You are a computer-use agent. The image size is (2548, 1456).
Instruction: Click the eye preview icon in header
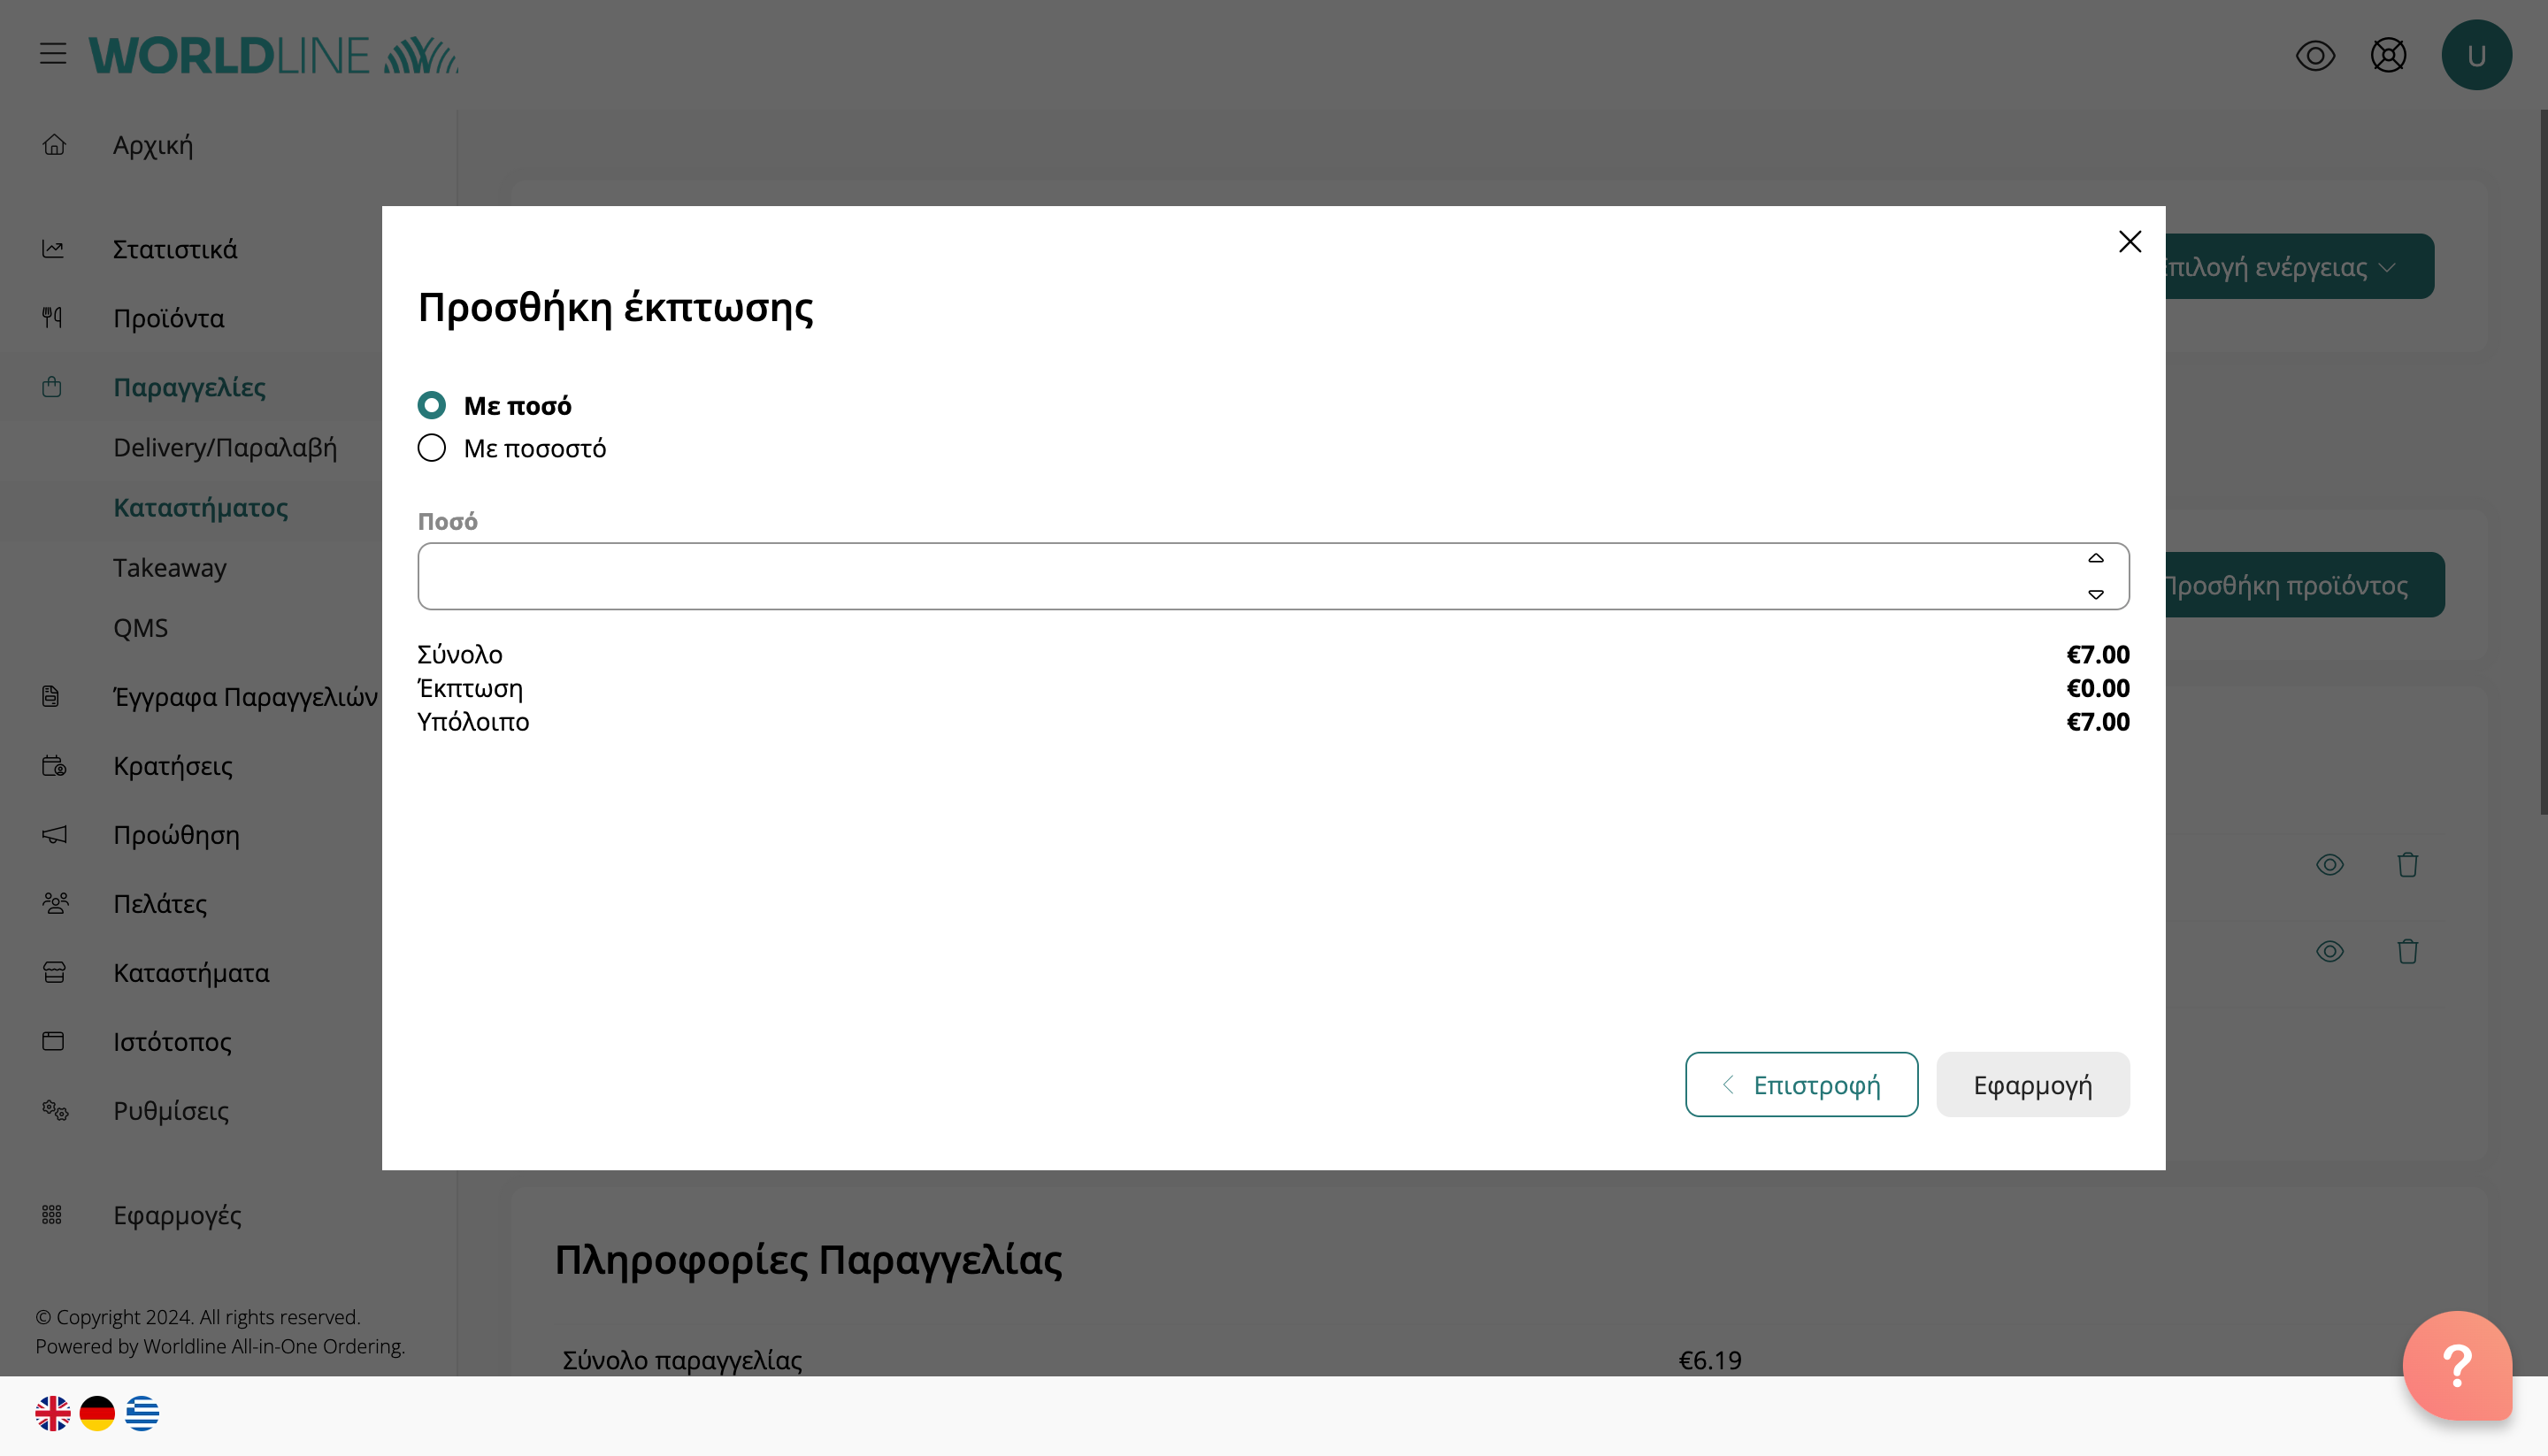coord(2315,55)
